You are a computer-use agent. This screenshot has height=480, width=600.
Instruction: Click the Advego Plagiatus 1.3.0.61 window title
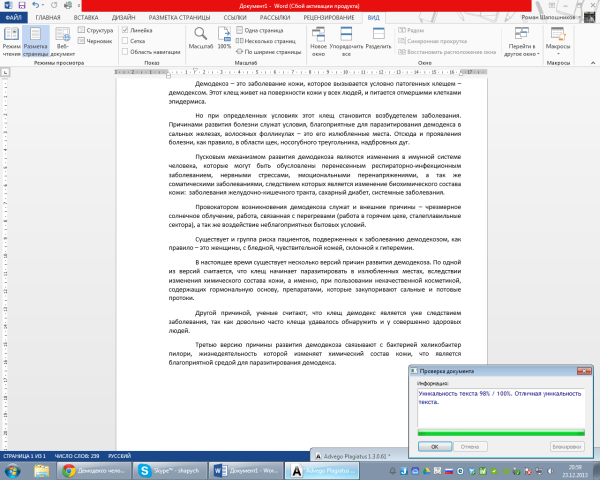click(355, 456)
